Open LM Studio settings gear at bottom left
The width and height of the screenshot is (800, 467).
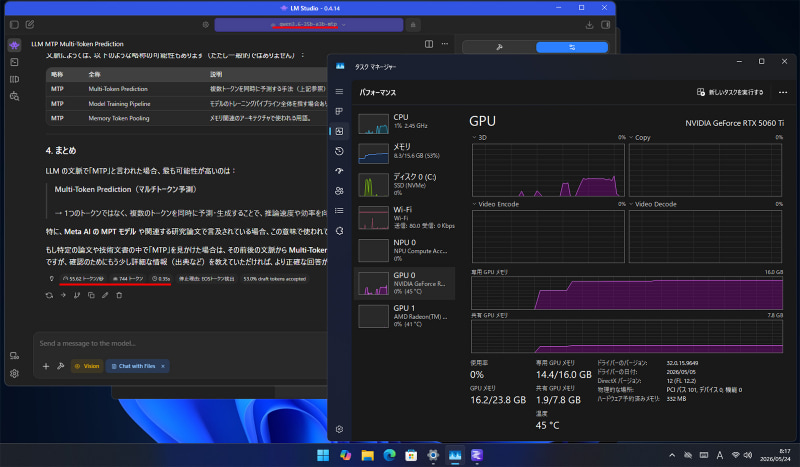[14, 374]
